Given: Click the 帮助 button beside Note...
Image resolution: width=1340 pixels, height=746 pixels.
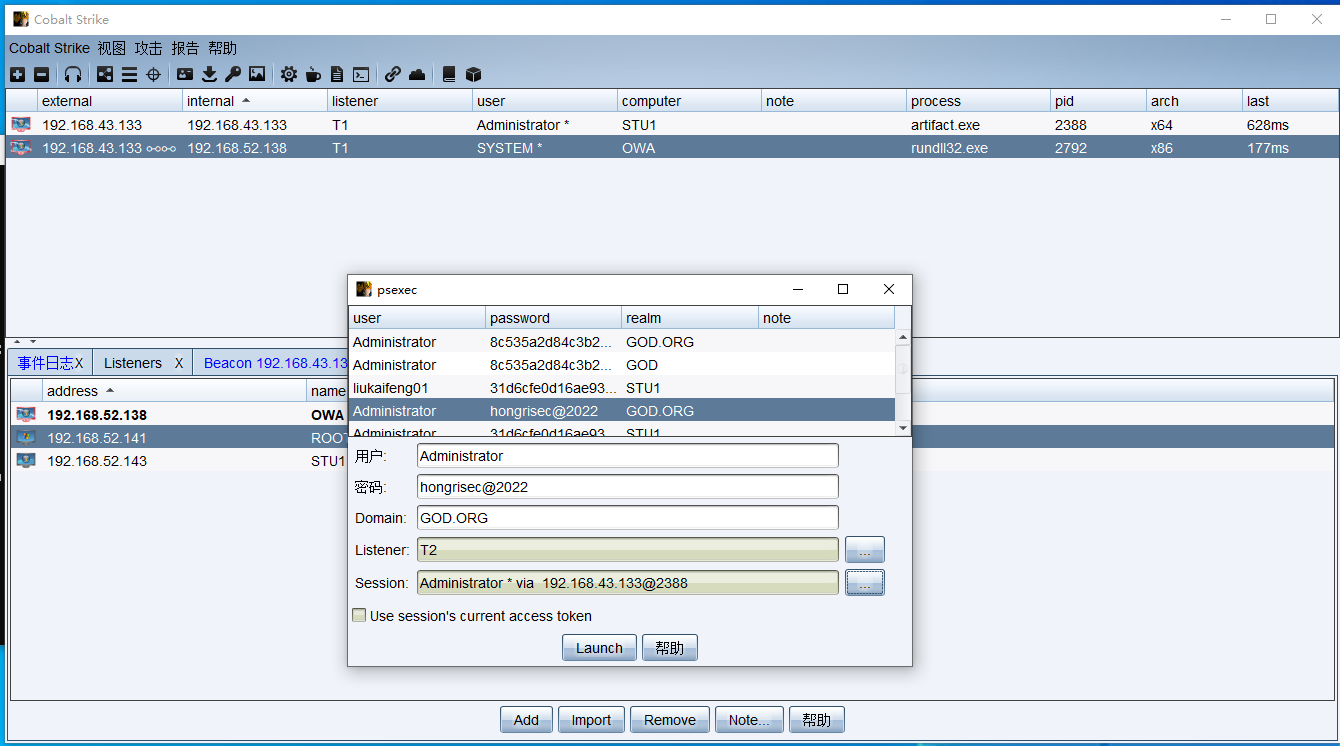Looking at the screenshot, I should tap(817, 720).
